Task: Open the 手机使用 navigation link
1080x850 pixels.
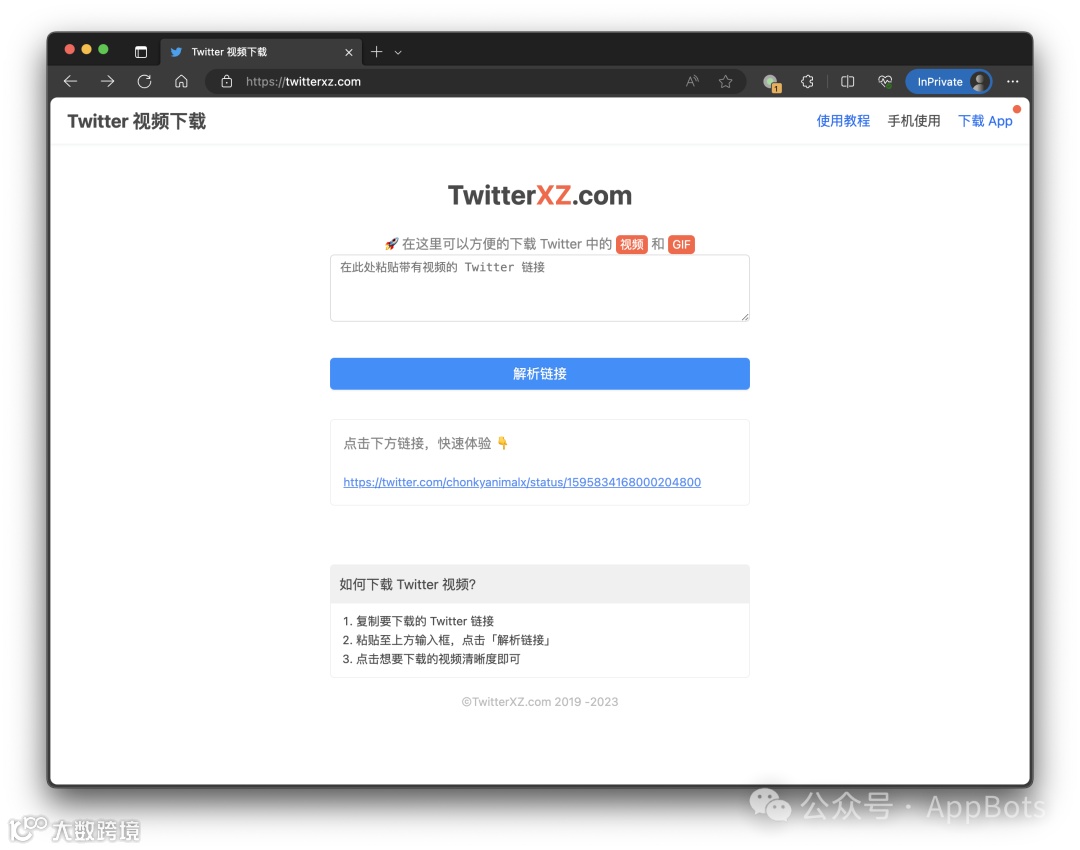Action: point(914,121)
